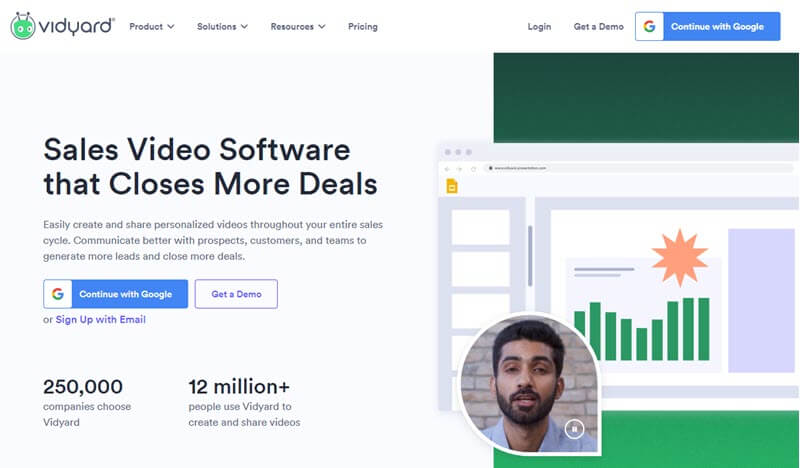Click the presenter video thumbnail
Image resolution: width=800 pixels, height=468 pixels.
529,383
